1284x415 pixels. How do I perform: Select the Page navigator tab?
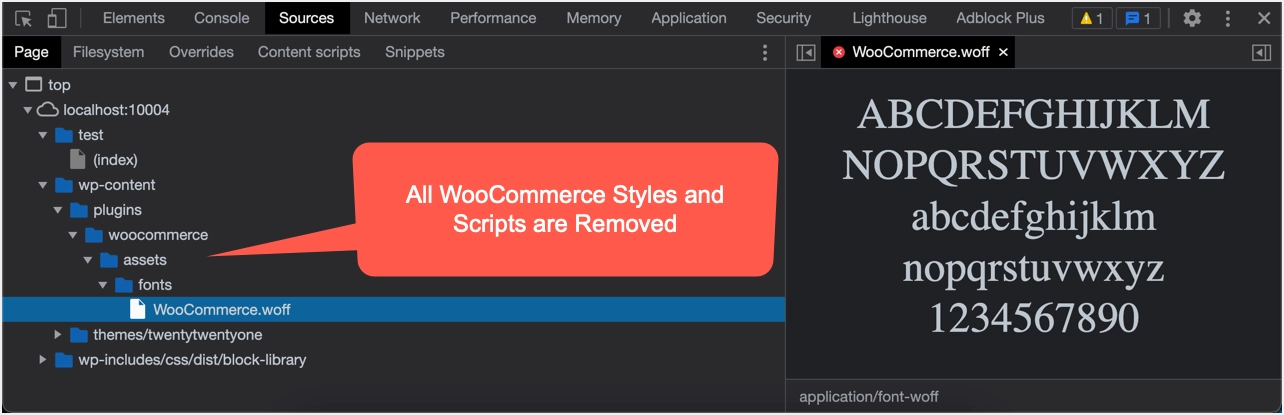click(x=32, y=52)
